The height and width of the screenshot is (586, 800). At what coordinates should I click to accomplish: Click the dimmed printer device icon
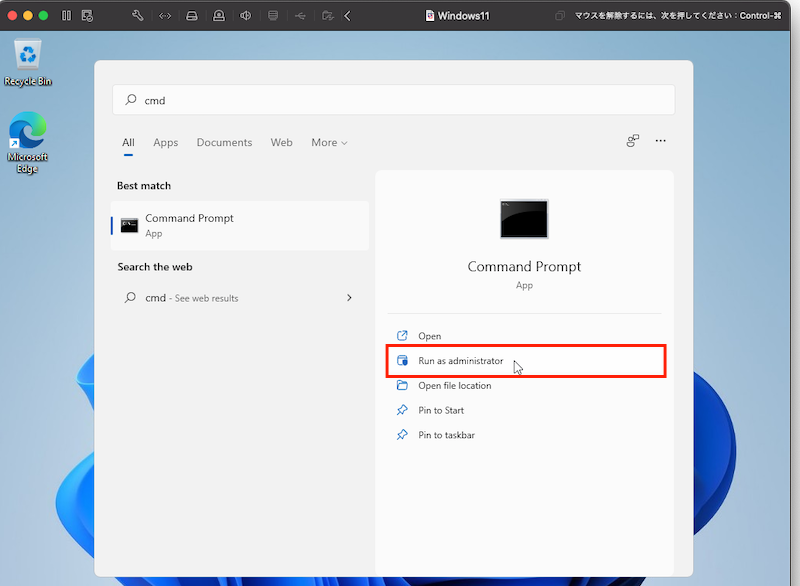(273, 16)
